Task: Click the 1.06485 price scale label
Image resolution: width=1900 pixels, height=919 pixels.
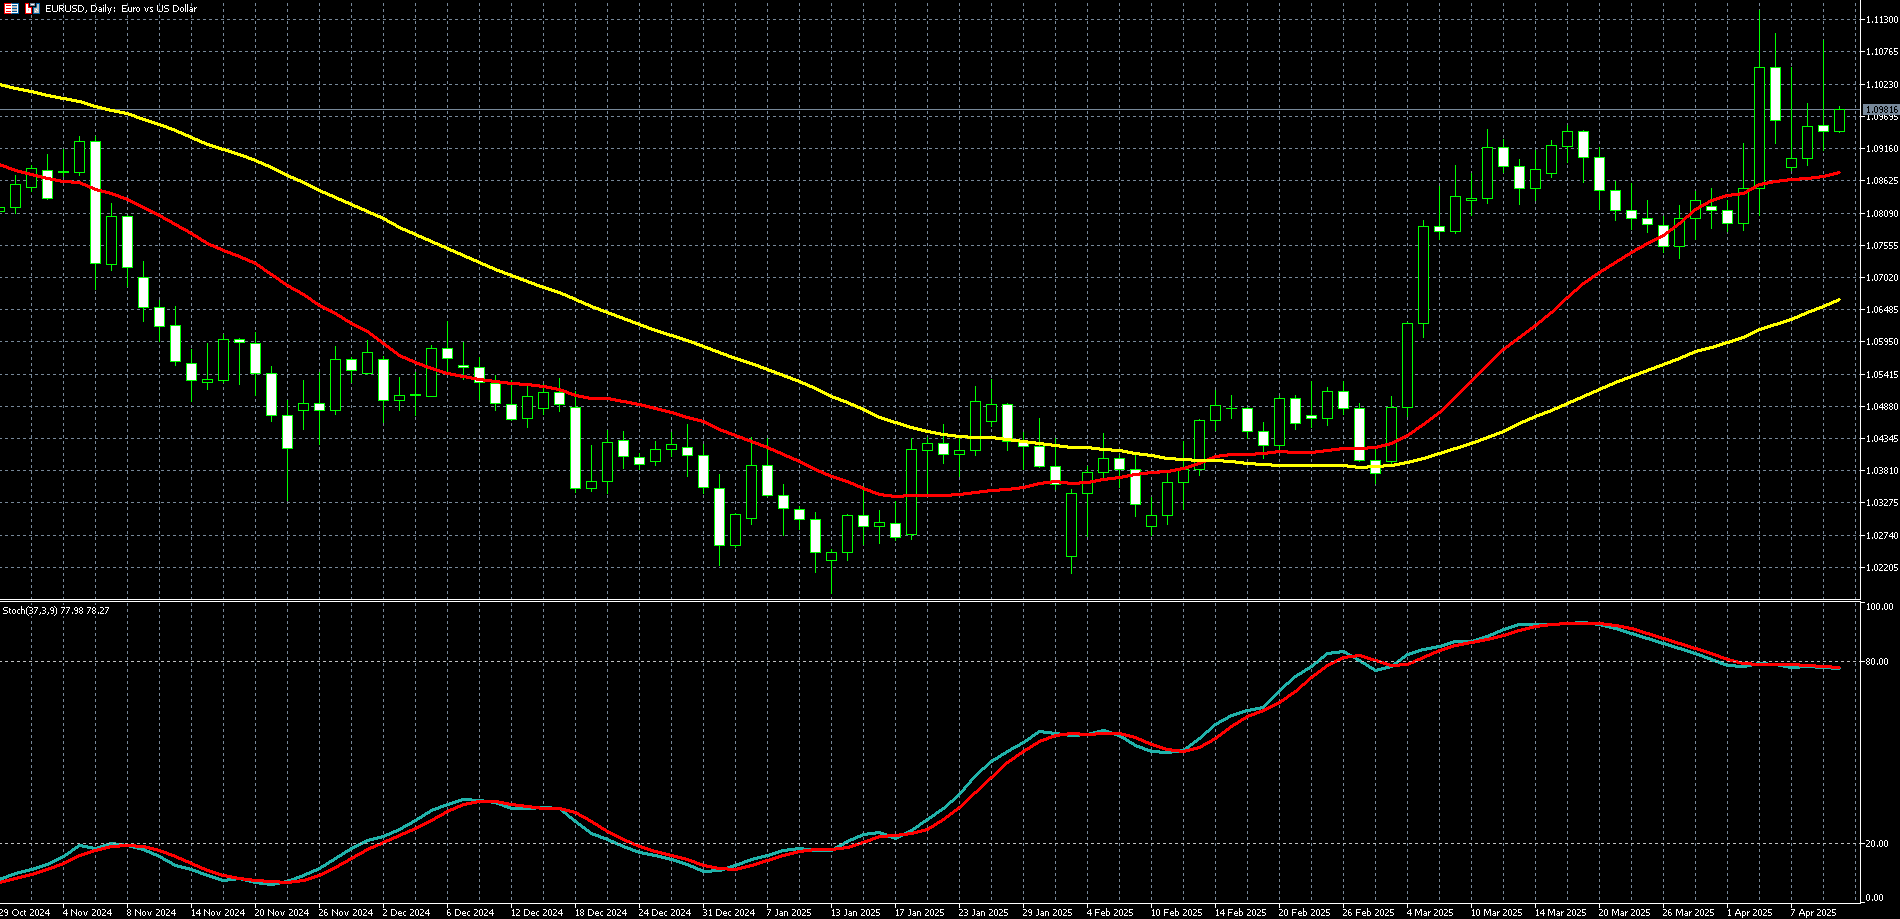Action: click(1881, 310)
